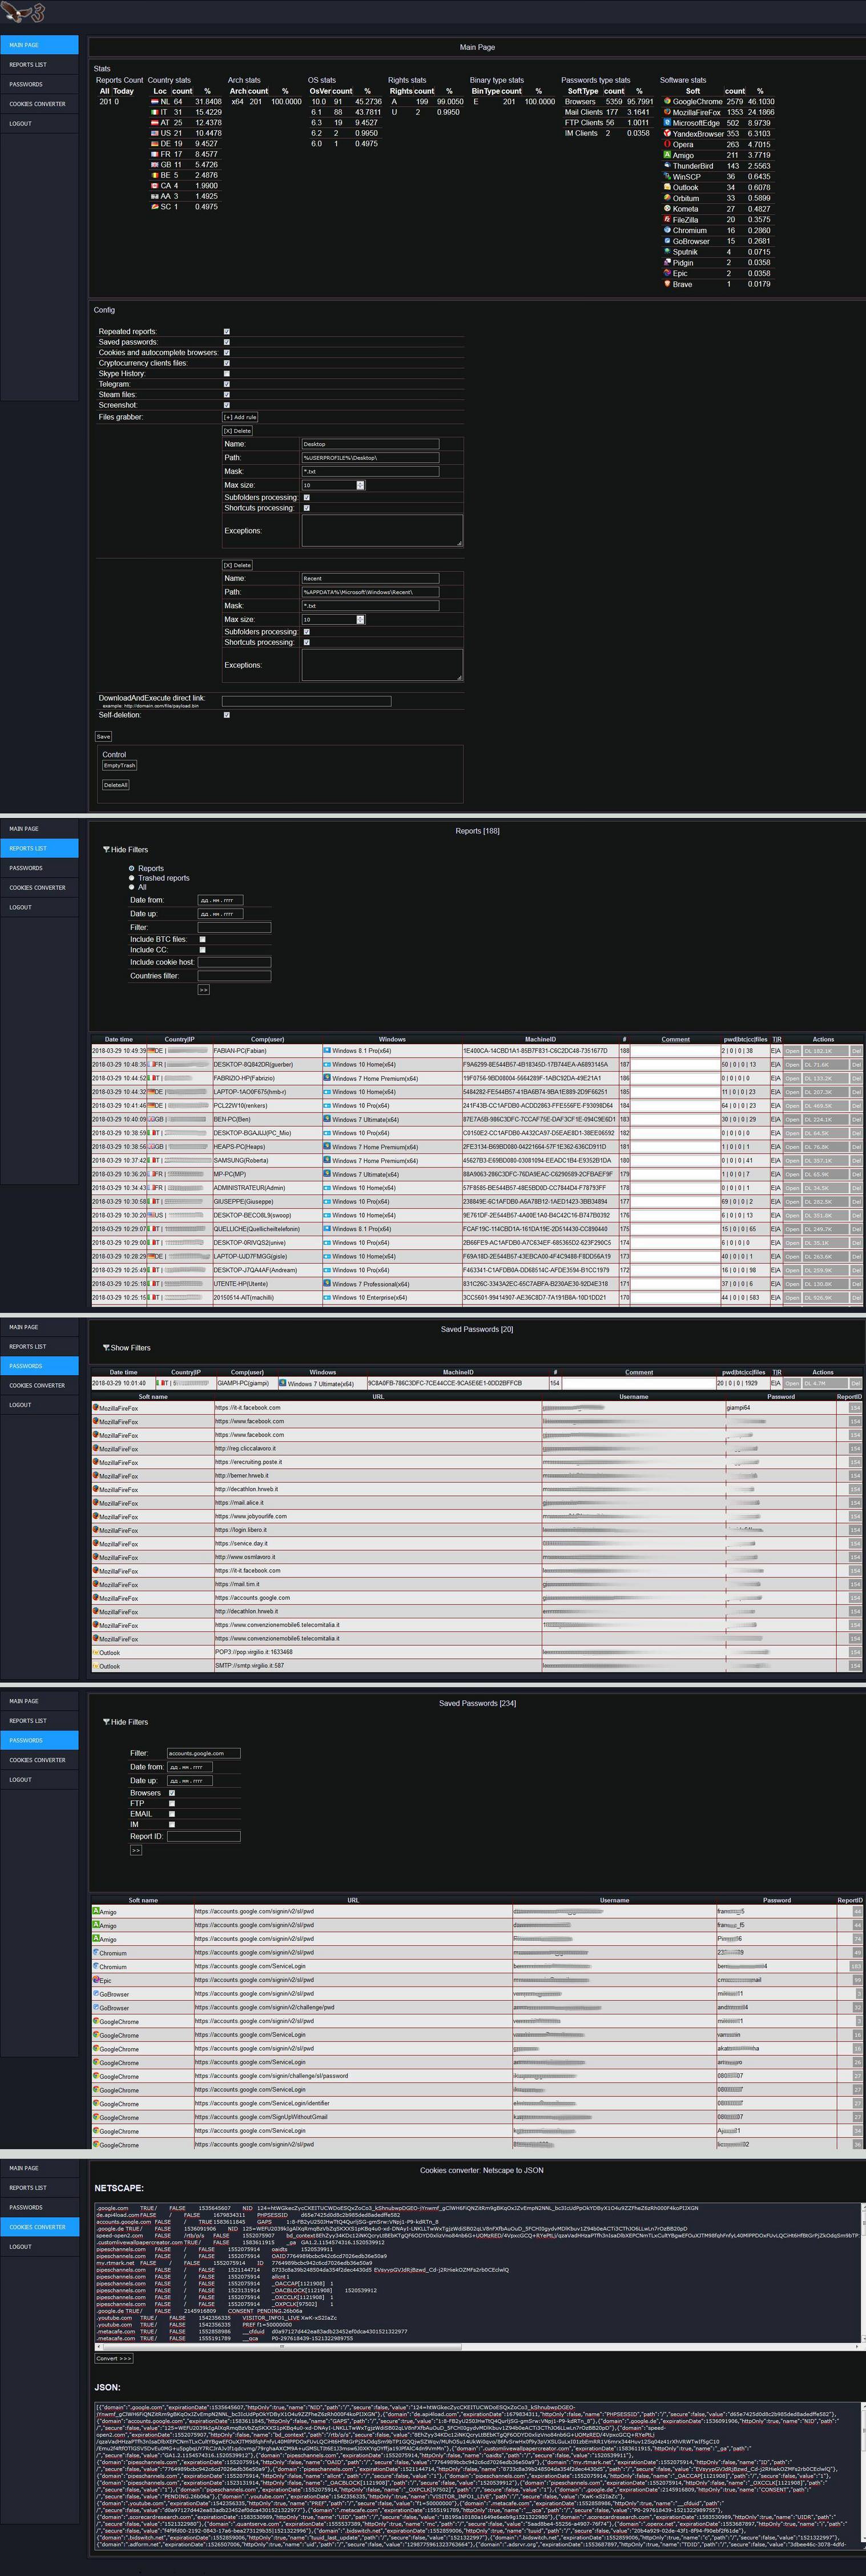
Task: Select the Trashed reports radio button
Action: coord(131,878)
